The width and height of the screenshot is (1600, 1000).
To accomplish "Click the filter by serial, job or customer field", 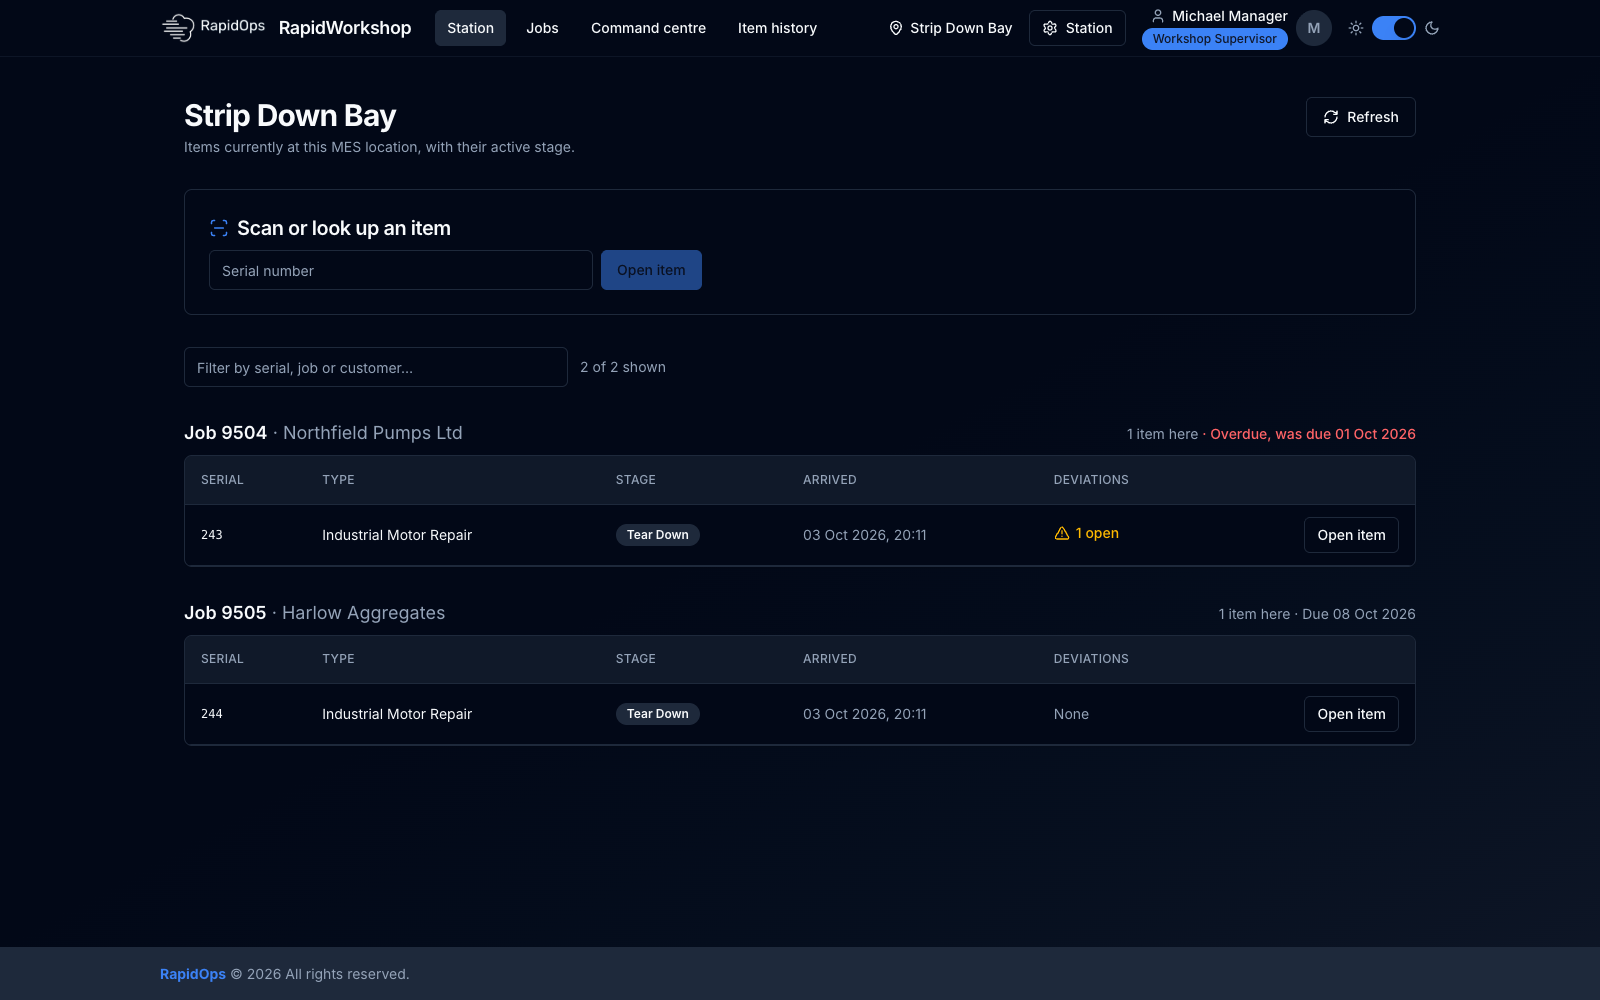I will (x=376, y=367).
